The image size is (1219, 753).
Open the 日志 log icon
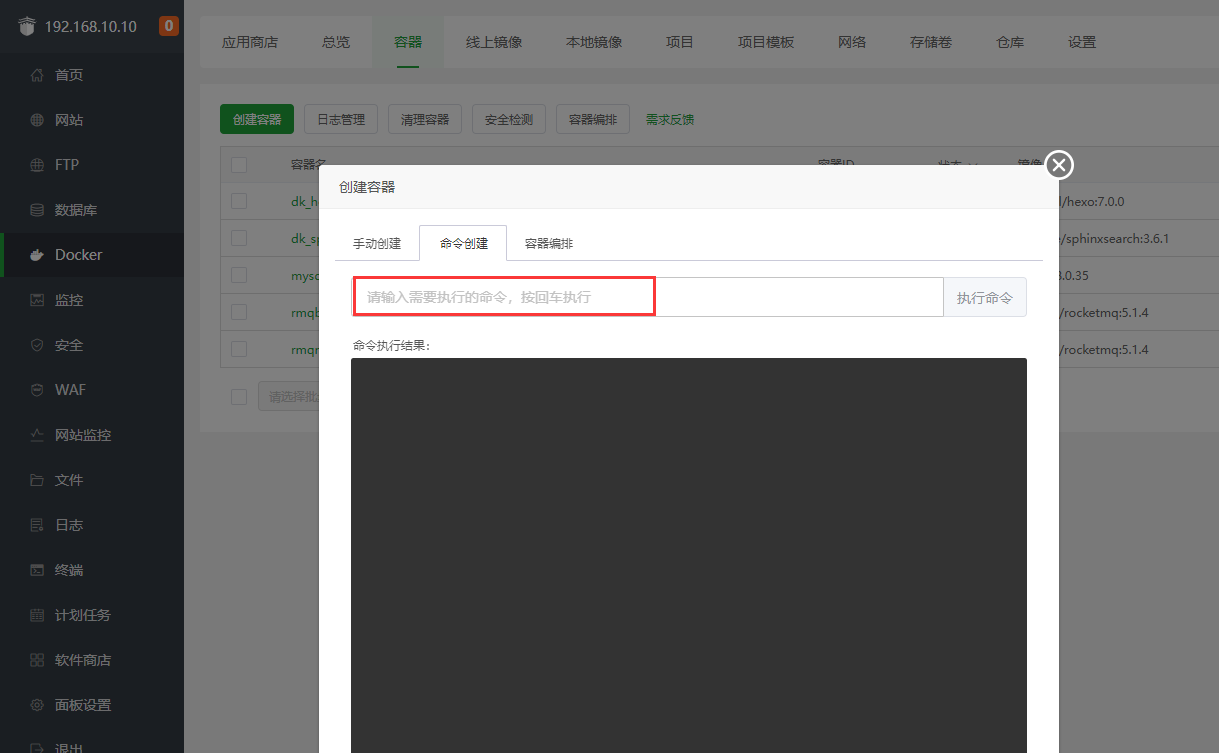coord(37,525)
